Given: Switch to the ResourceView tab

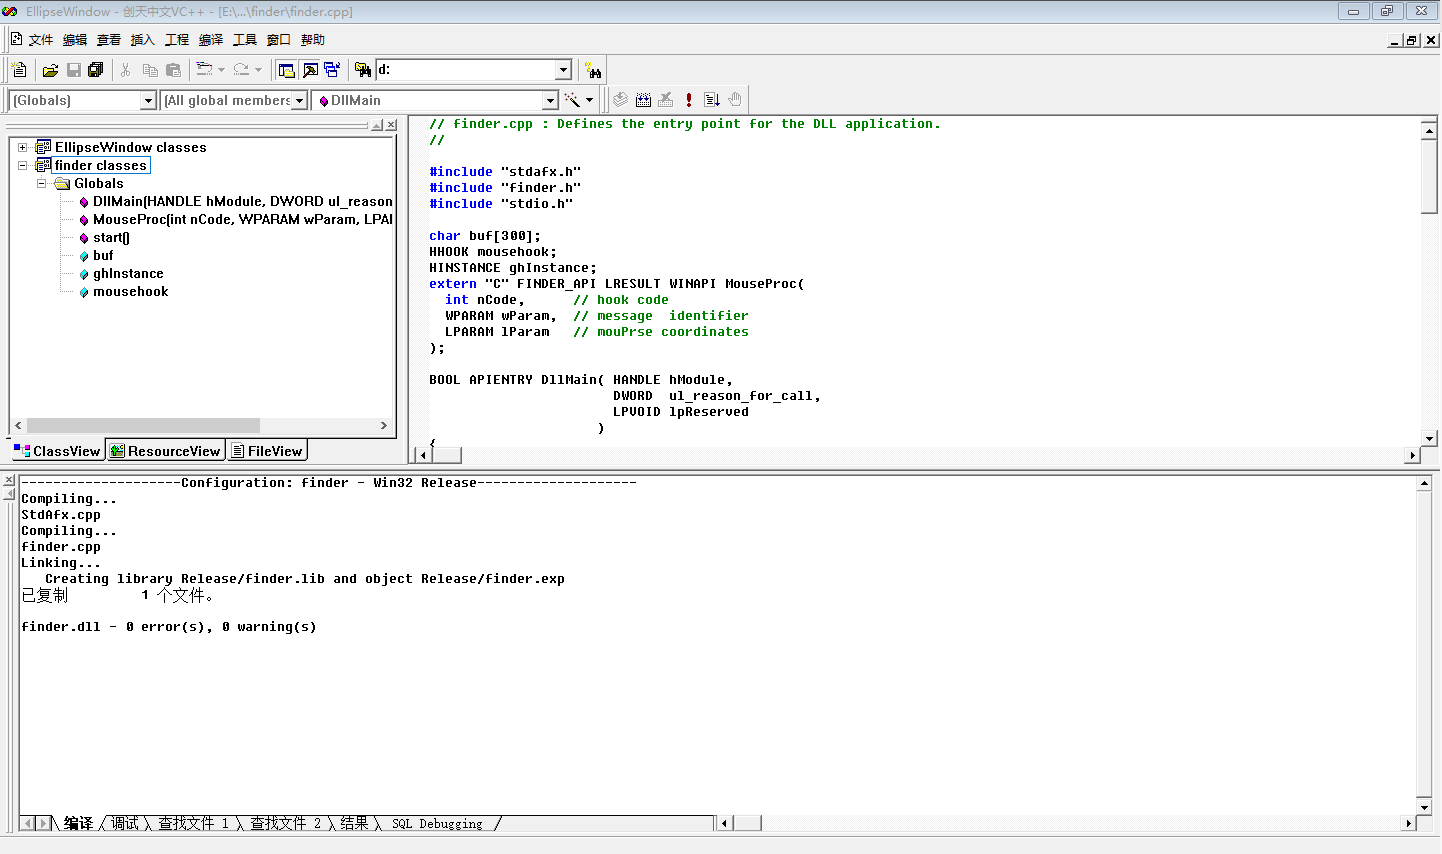Looking at the screenshot, I should point(166,451).
